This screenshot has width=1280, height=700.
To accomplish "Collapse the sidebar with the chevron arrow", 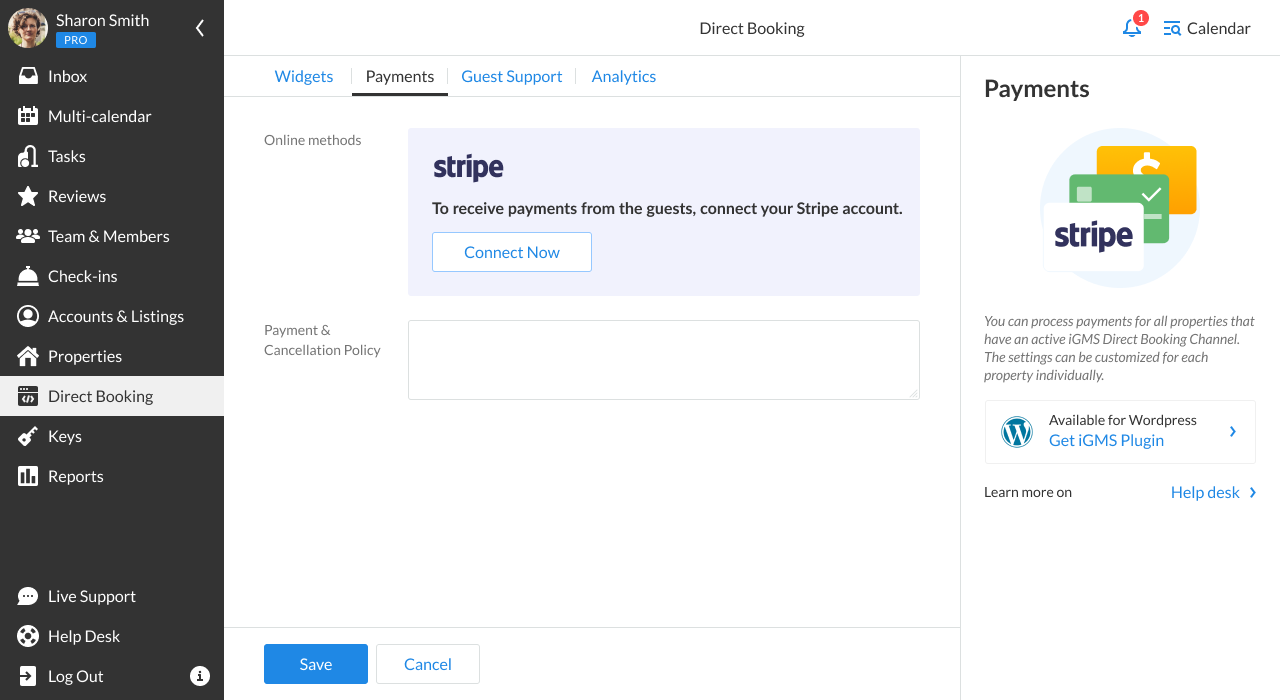I will (x=200, y=28).
